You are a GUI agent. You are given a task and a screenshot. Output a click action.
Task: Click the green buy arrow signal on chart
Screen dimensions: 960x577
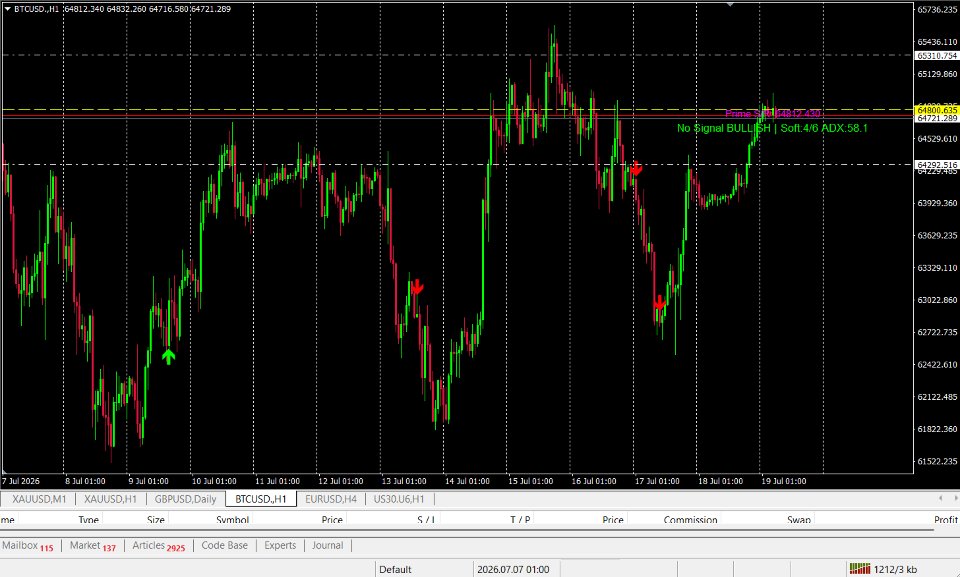168,356
